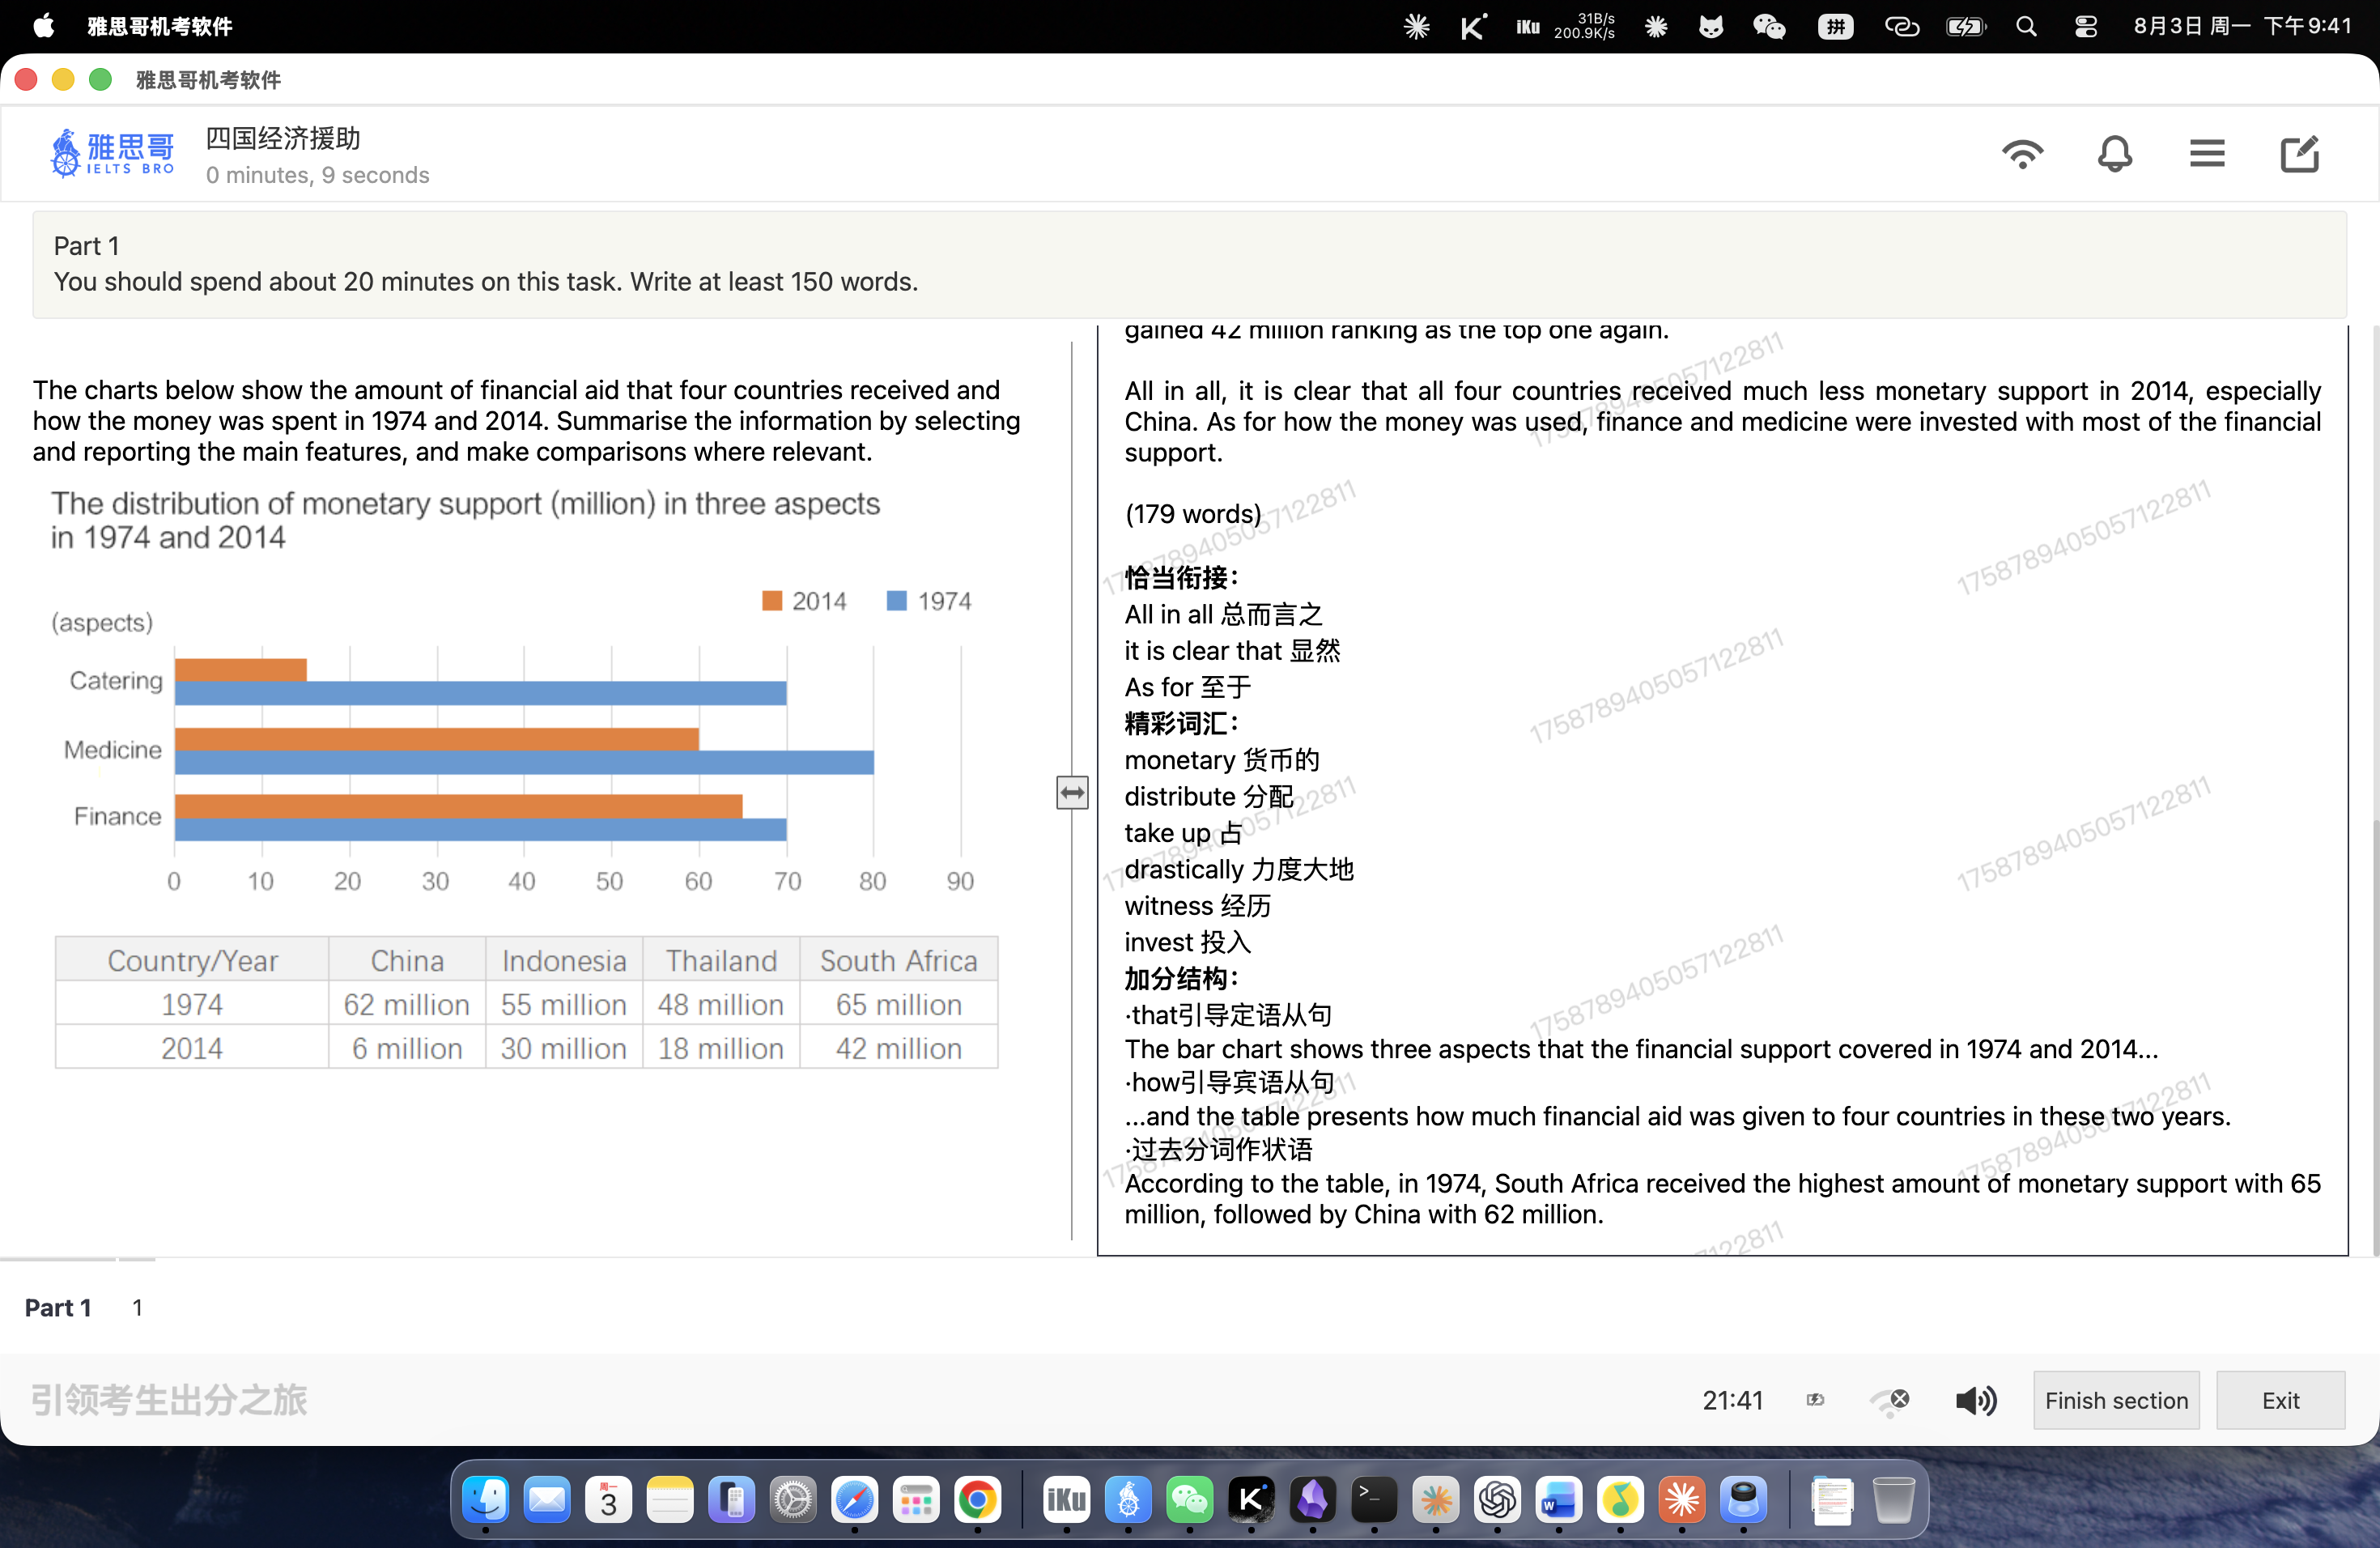Open Spotlight search in menu bar

pos(2026,26)
